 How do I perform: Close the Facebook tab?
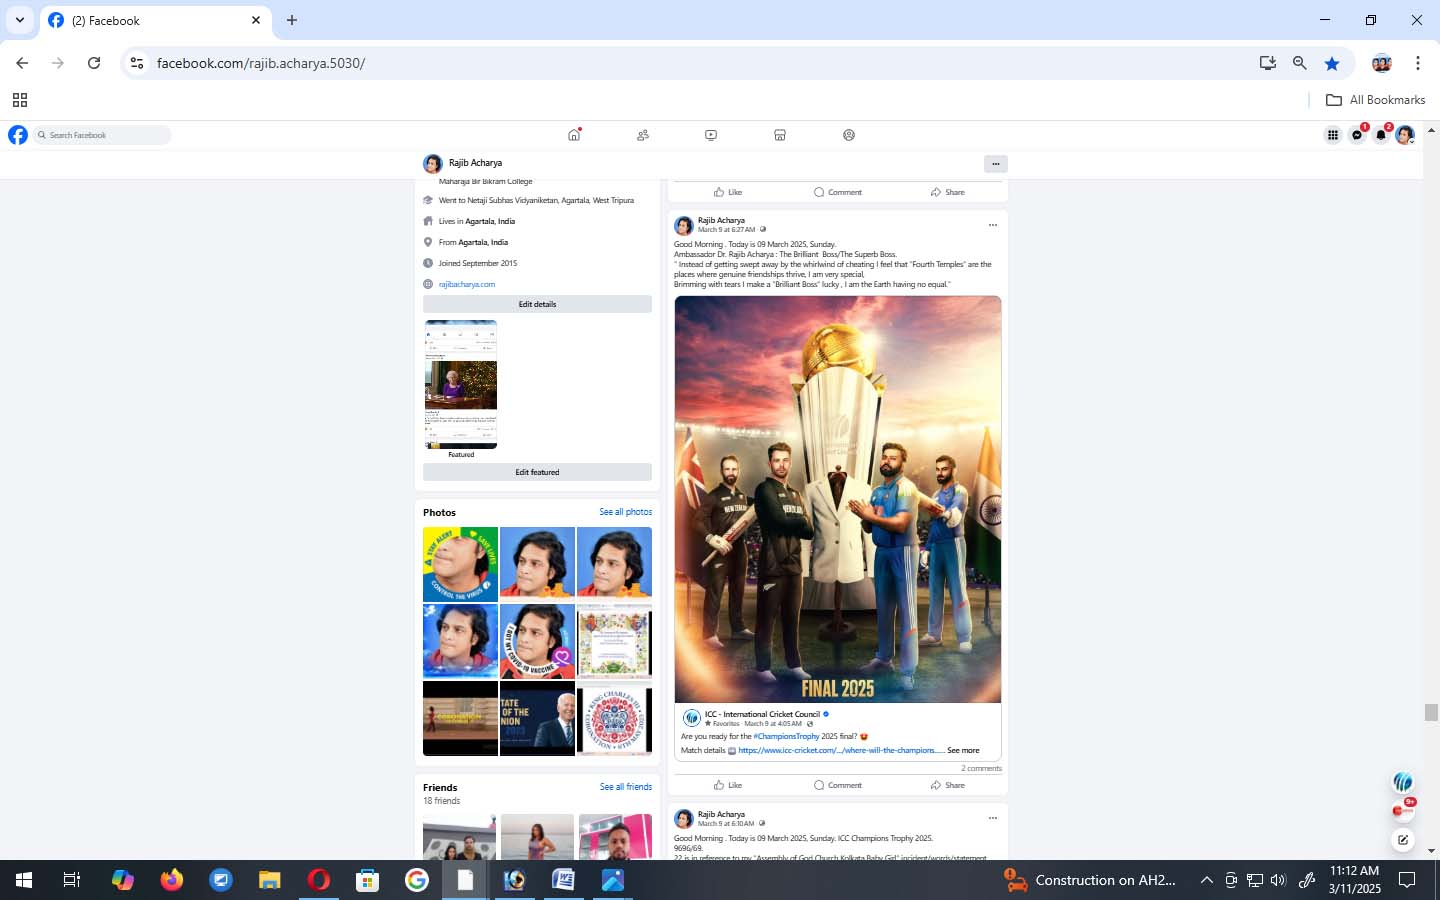click(256, 20)
